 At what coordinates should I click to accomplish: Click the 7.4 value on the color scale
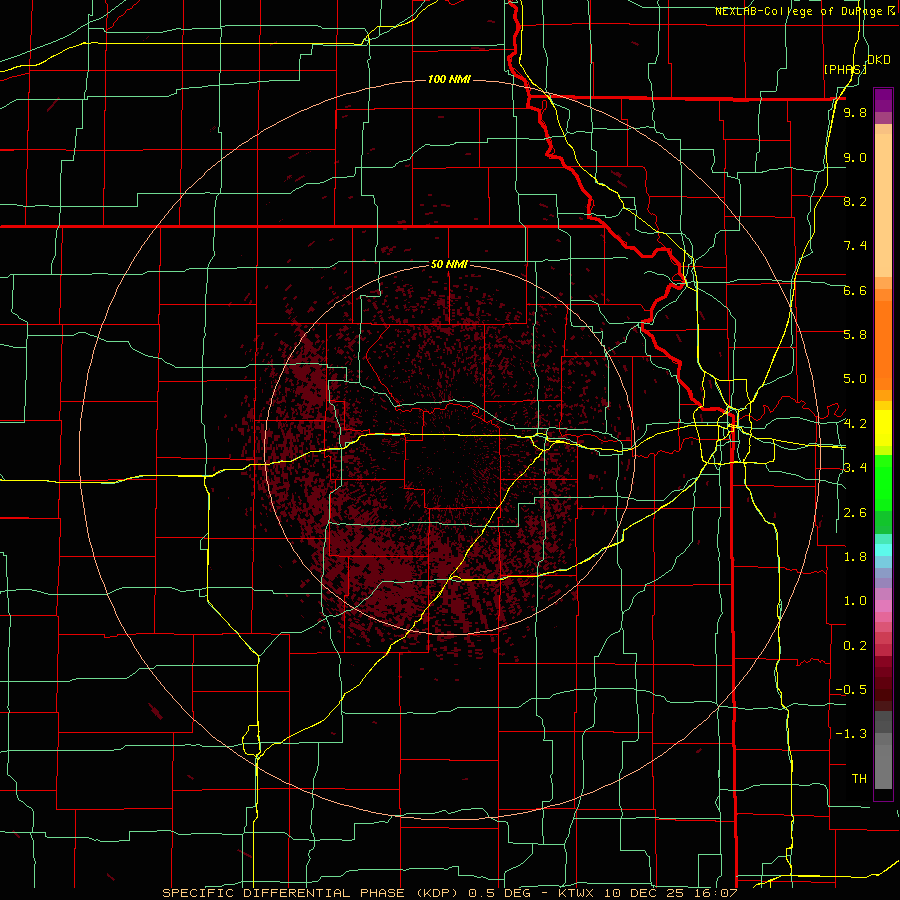855,246
